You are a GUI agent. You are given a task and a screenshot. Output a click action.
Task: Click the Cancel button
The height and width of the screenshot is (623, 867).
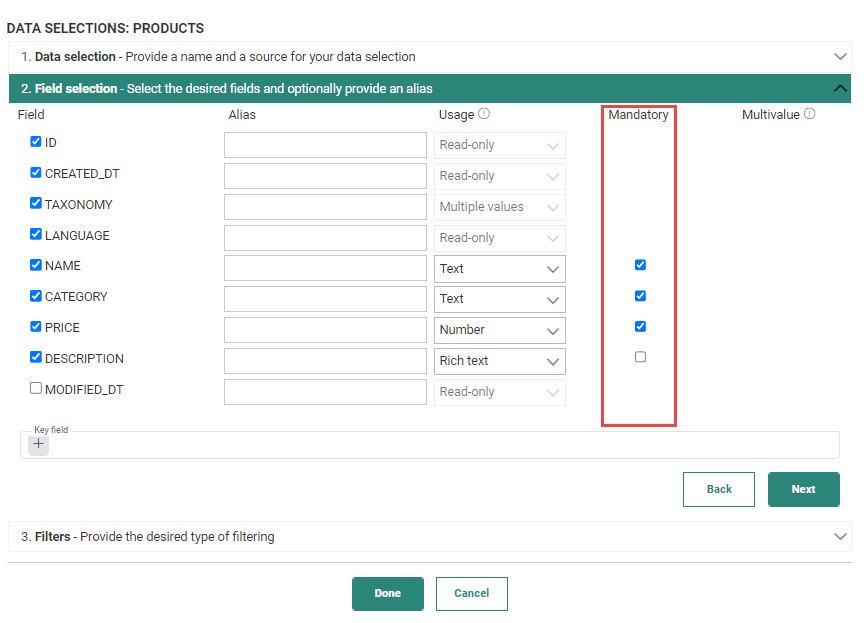click(471, 593)
